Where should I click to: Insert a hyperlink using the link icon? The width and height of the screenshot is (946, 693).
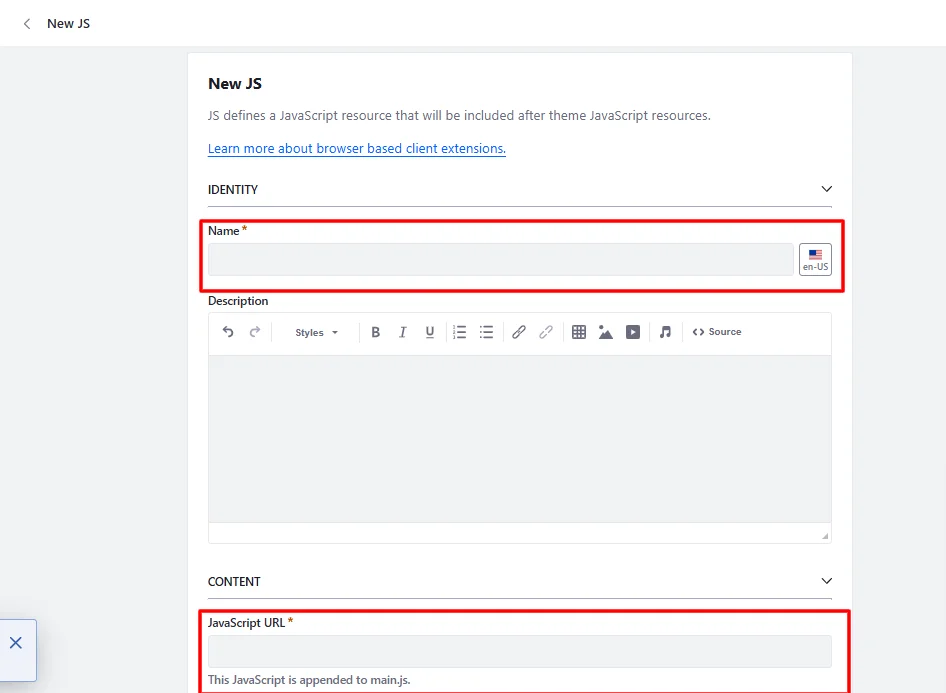(546, 332)
